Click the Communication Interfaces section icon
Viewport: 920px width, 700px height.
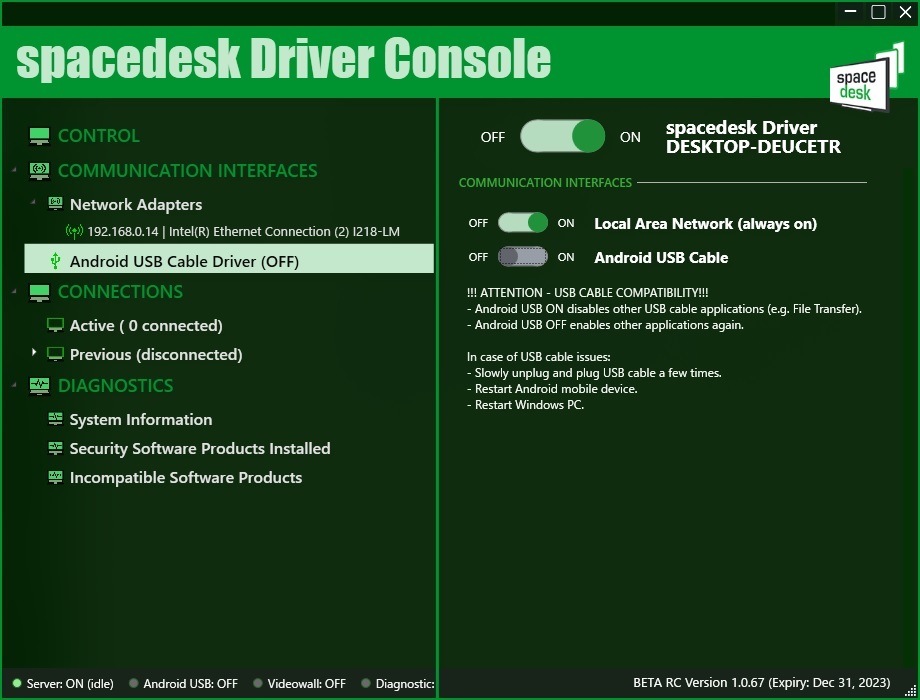click(x=39, y=171)
